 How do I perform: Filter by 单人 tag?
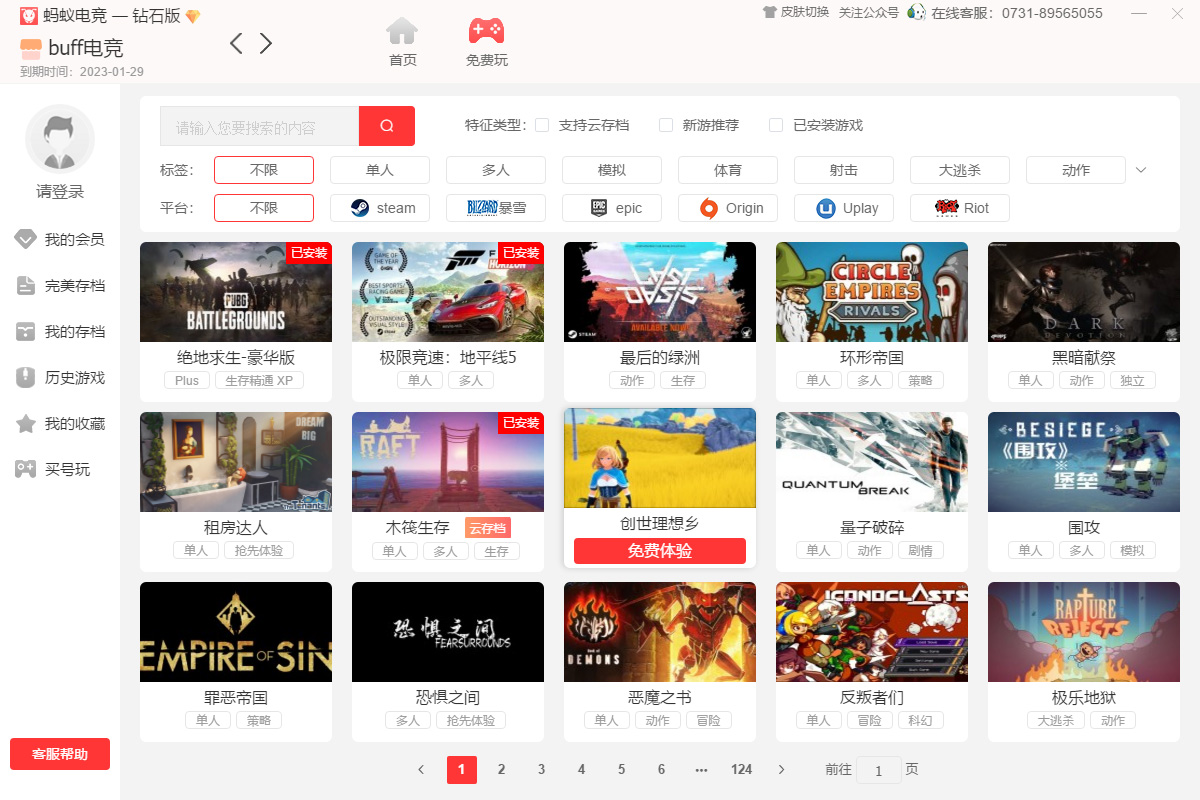click(x=380, y=170)
